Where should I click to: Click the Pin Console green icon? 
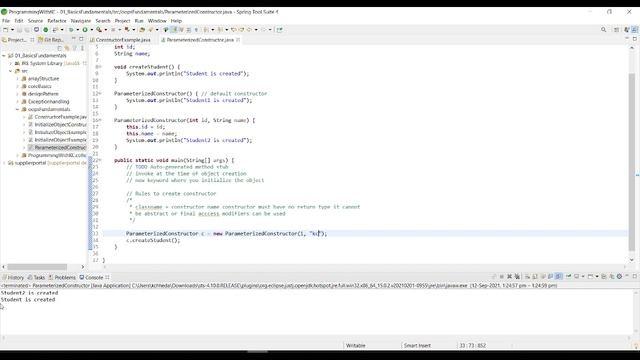click(568, 276)
